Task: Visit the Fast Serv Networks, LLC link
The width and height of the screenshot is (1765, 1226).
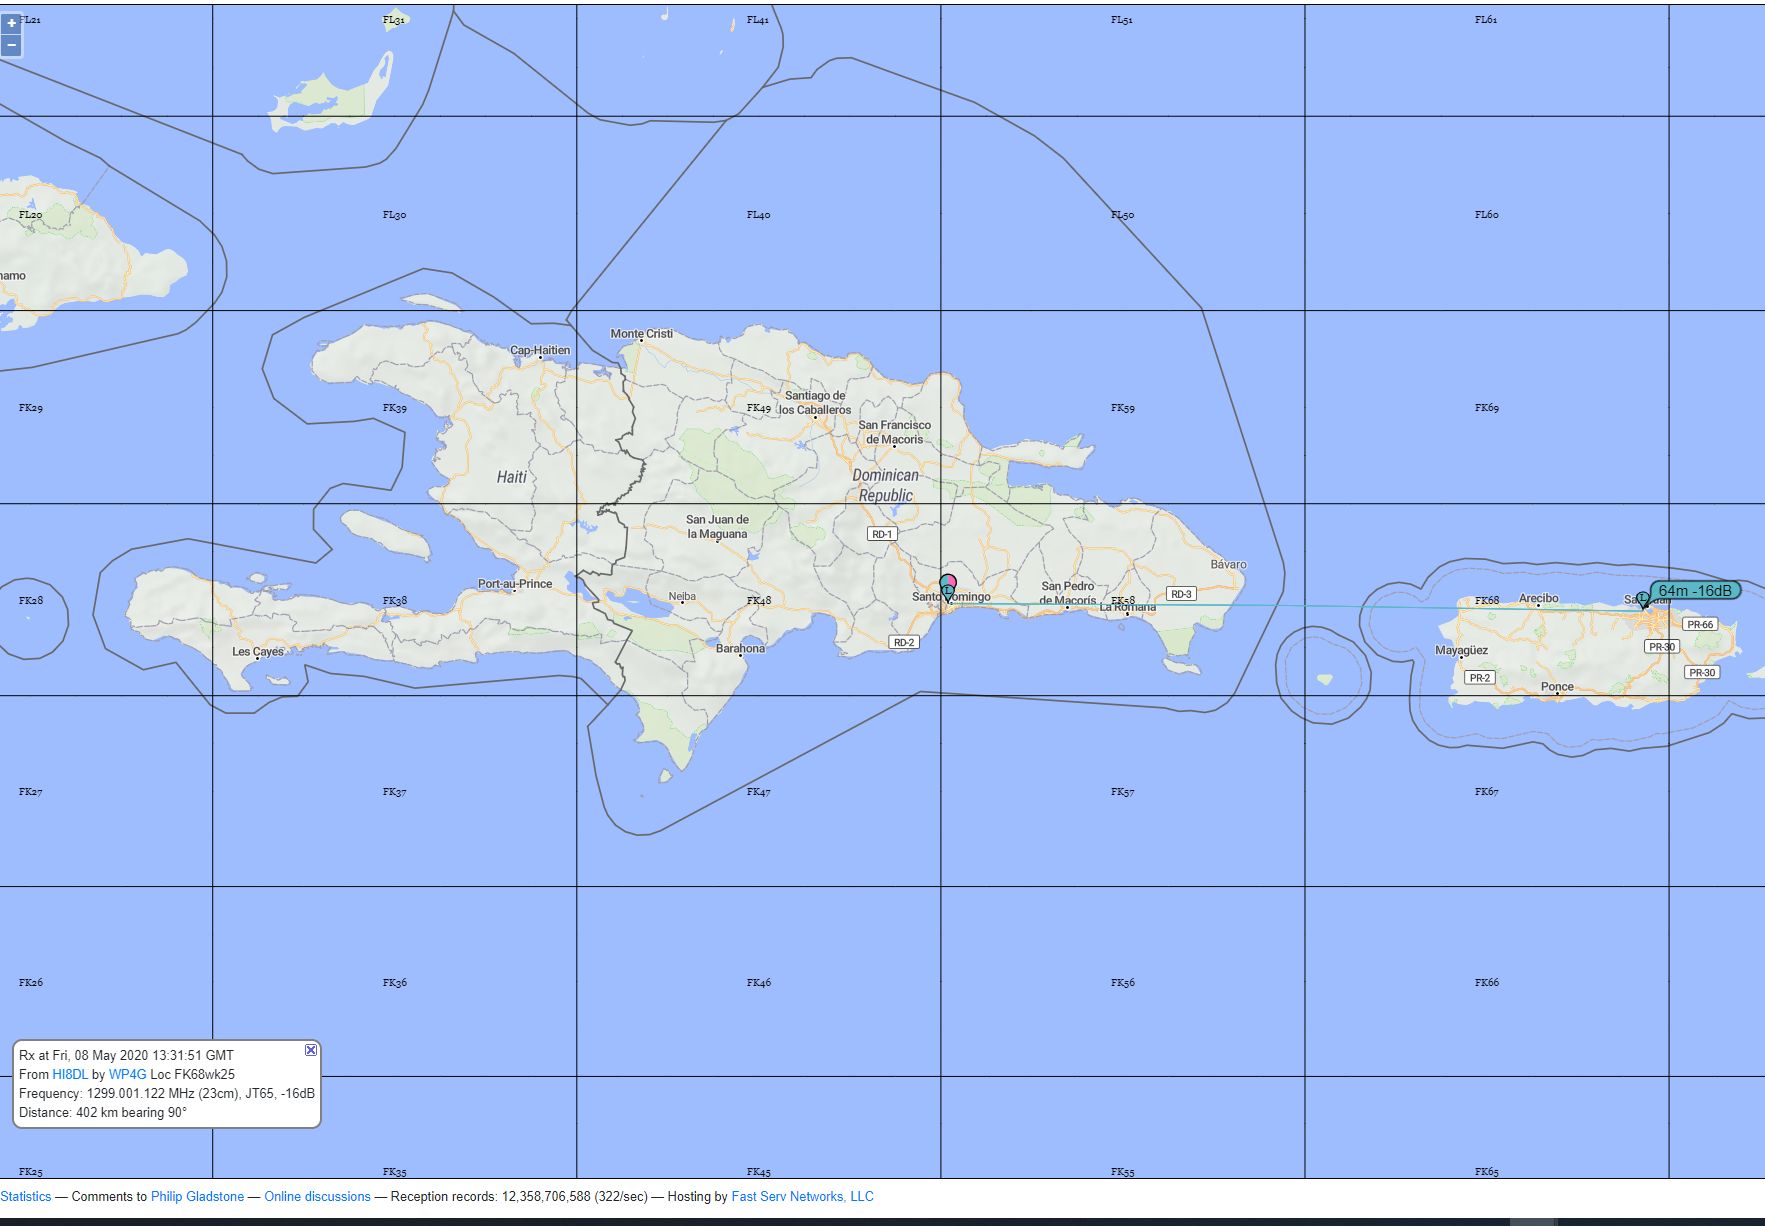Action: click(x=802, y=1196)
